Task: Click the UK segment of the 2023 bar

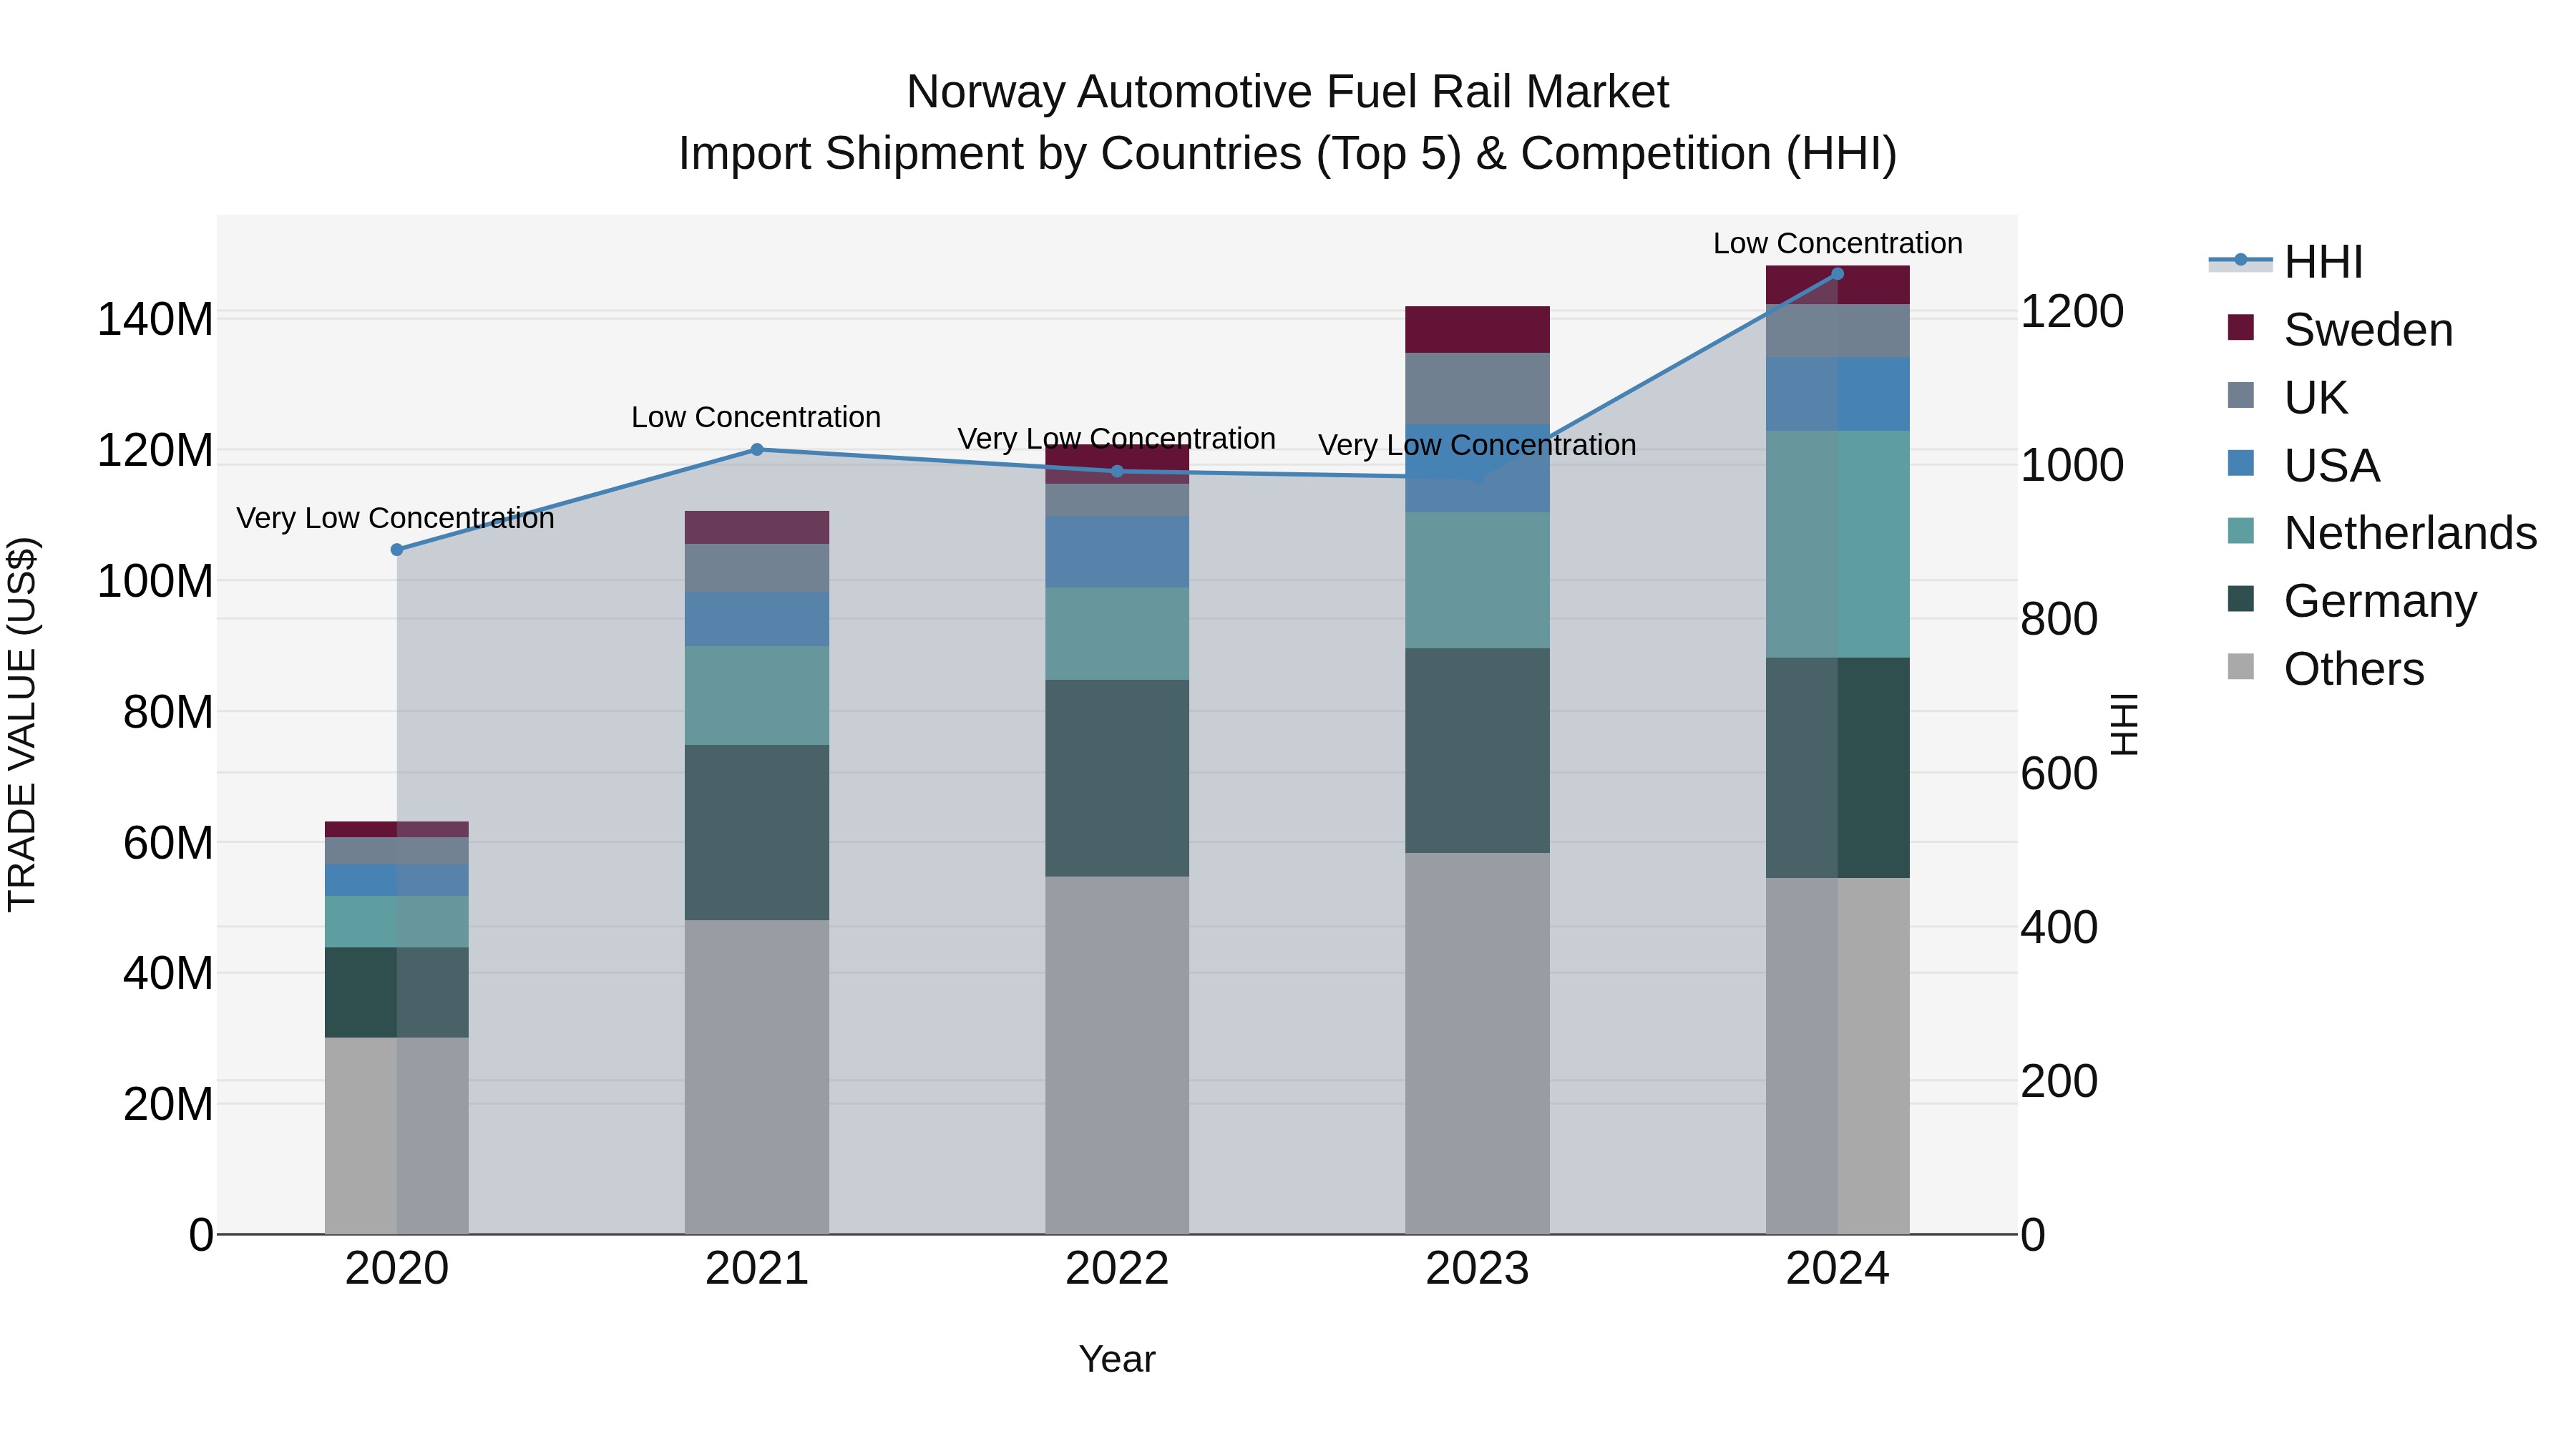Action: click(1477, 388)
